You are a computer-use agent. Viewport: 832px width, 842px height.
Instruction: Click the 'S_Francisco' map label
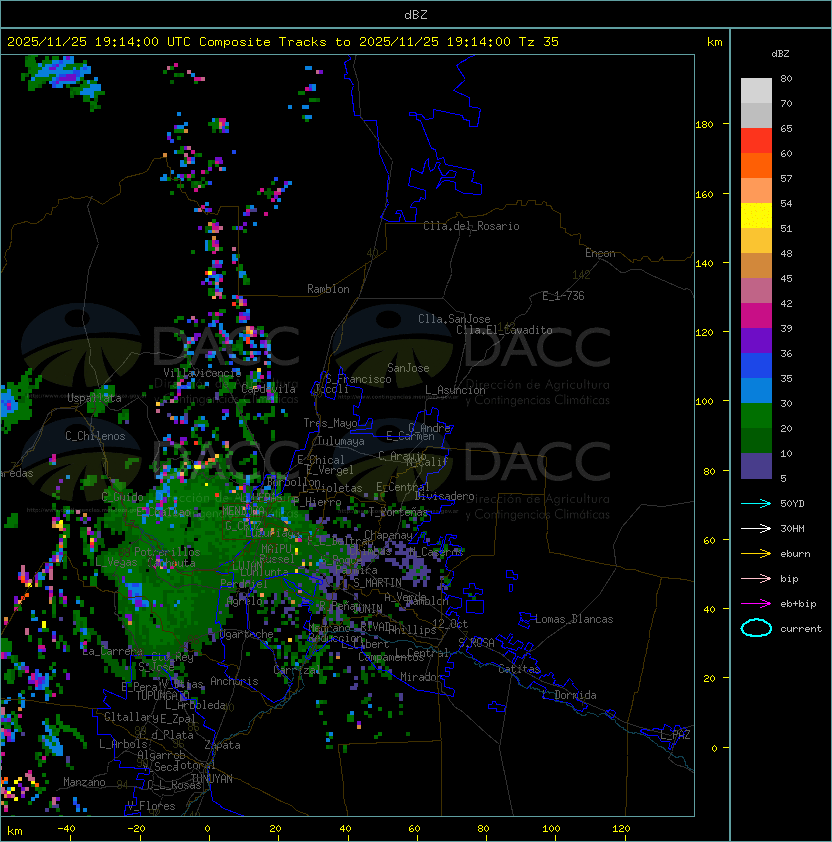coord(358,379)
